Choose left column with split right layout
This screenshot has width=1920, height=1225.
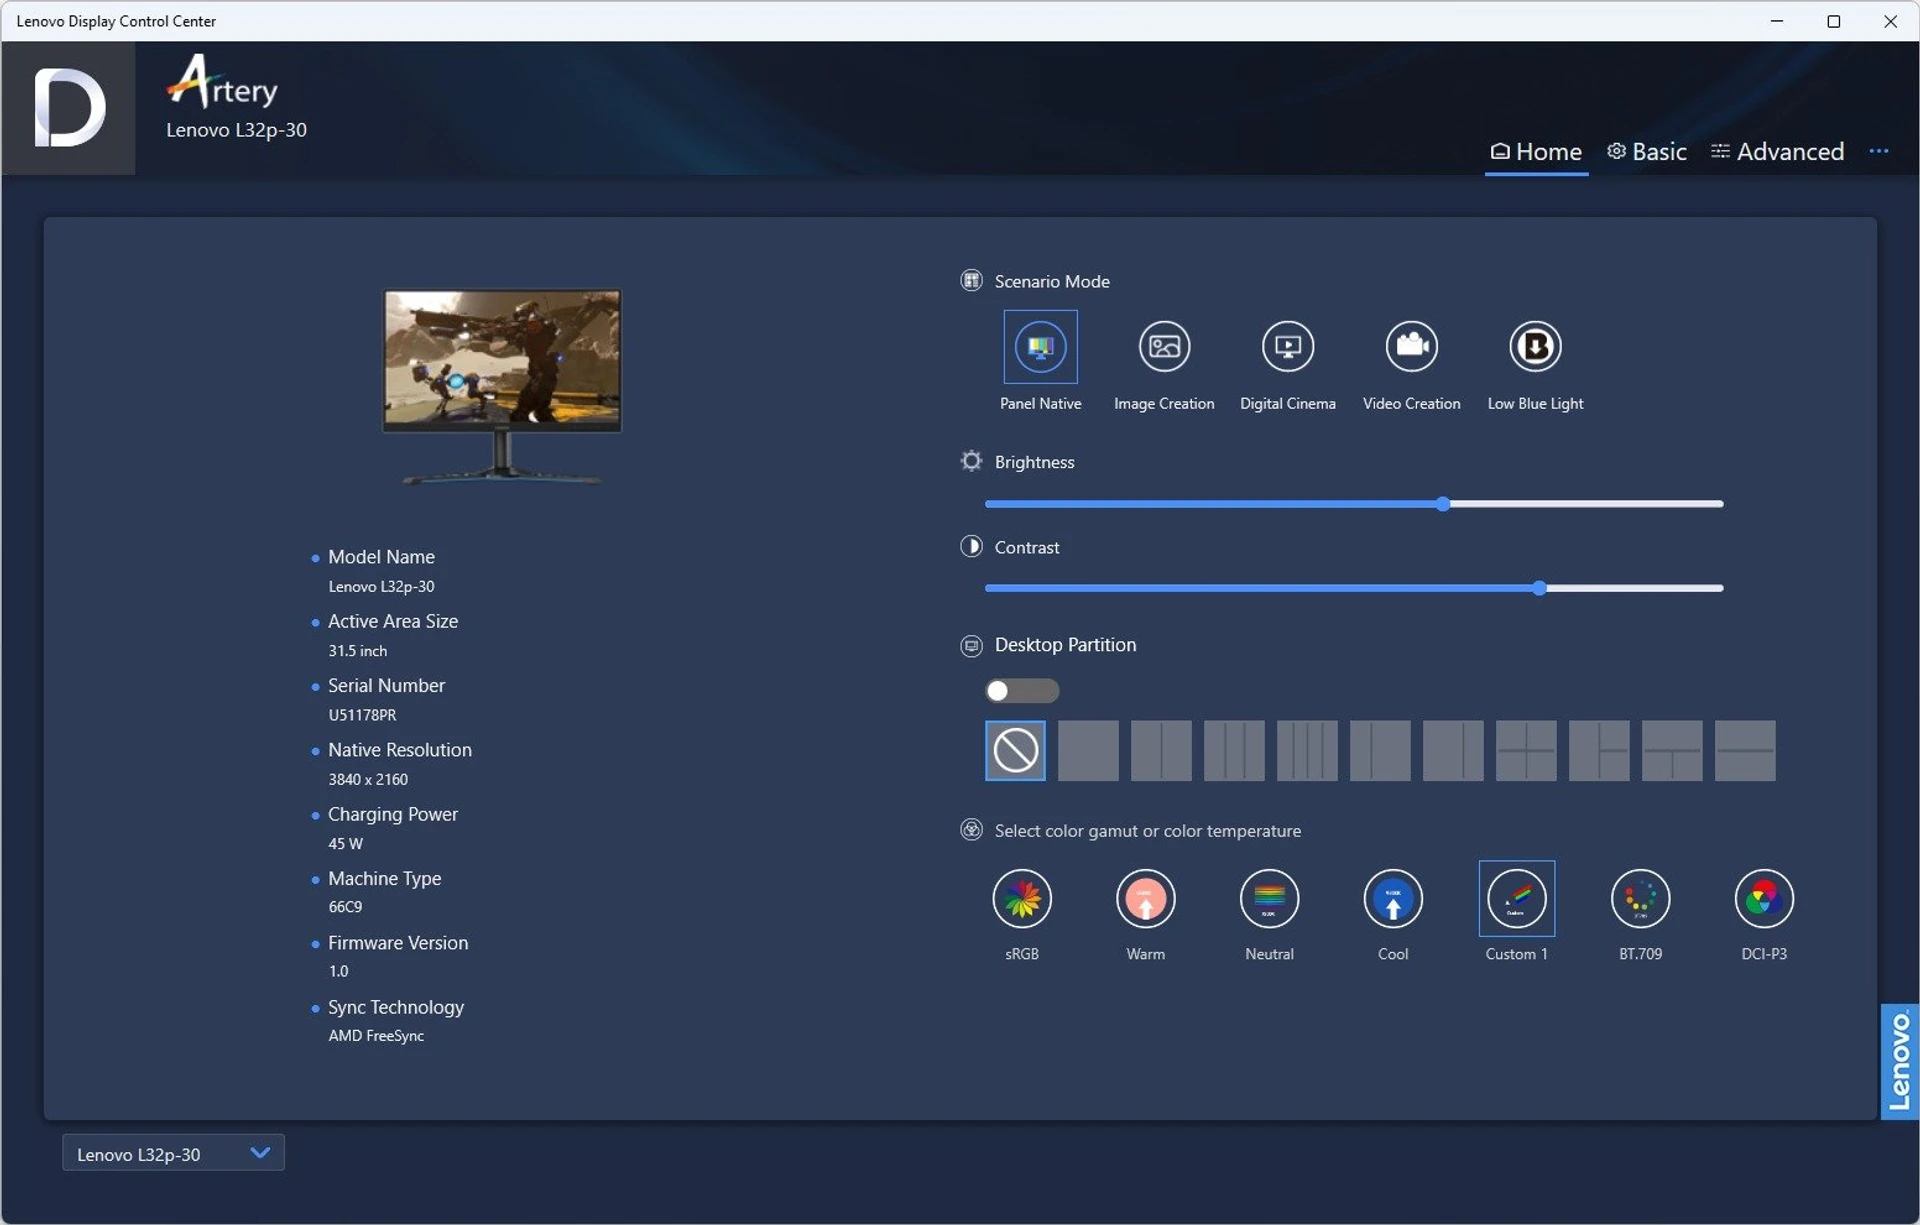coord(1599,750)
